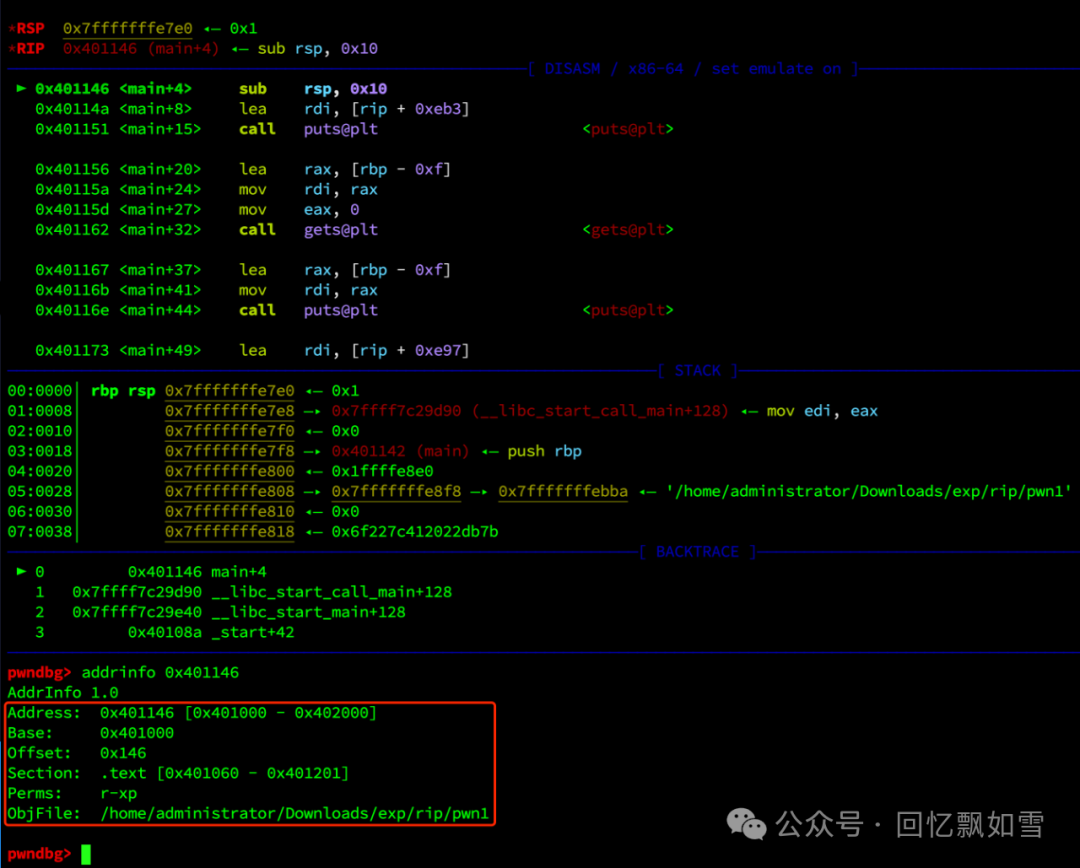Select pointer 0x7fffffffe8f8 in stack
1080x868 pixels.
click(x=396, y=491)
